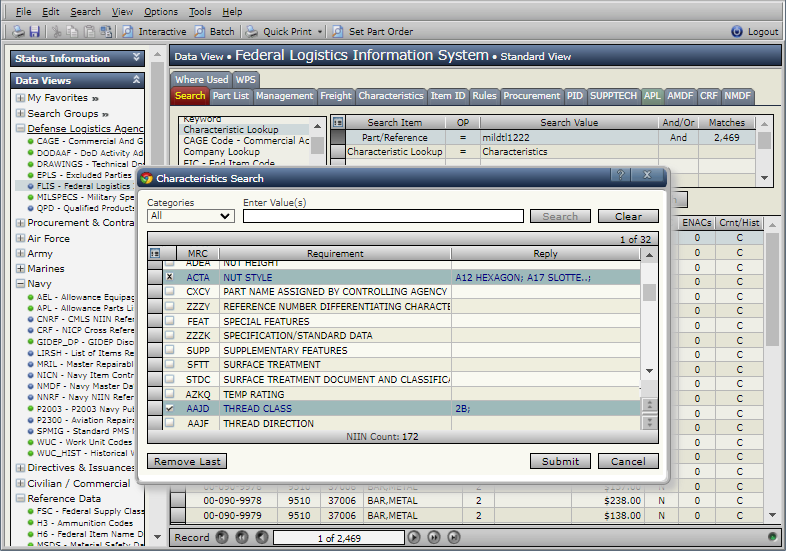Click the Save disk icon

tap(35, 32)
